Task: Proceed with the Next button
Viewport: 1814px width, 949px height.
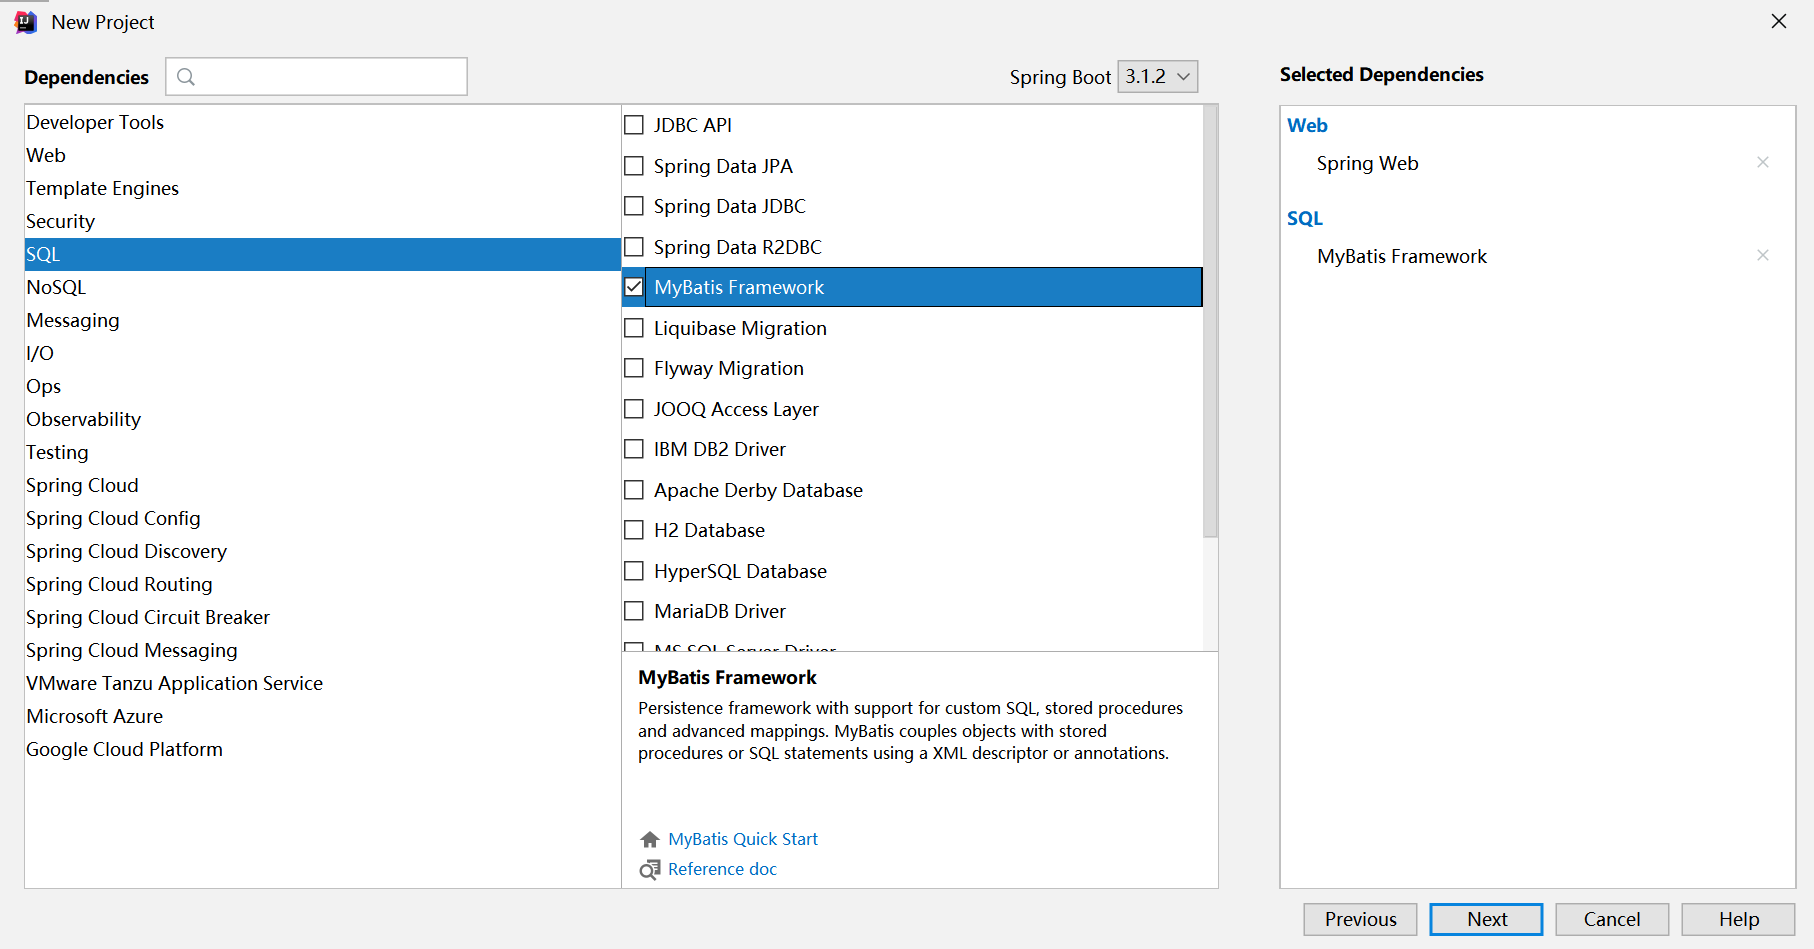Action: point(1486,919)
